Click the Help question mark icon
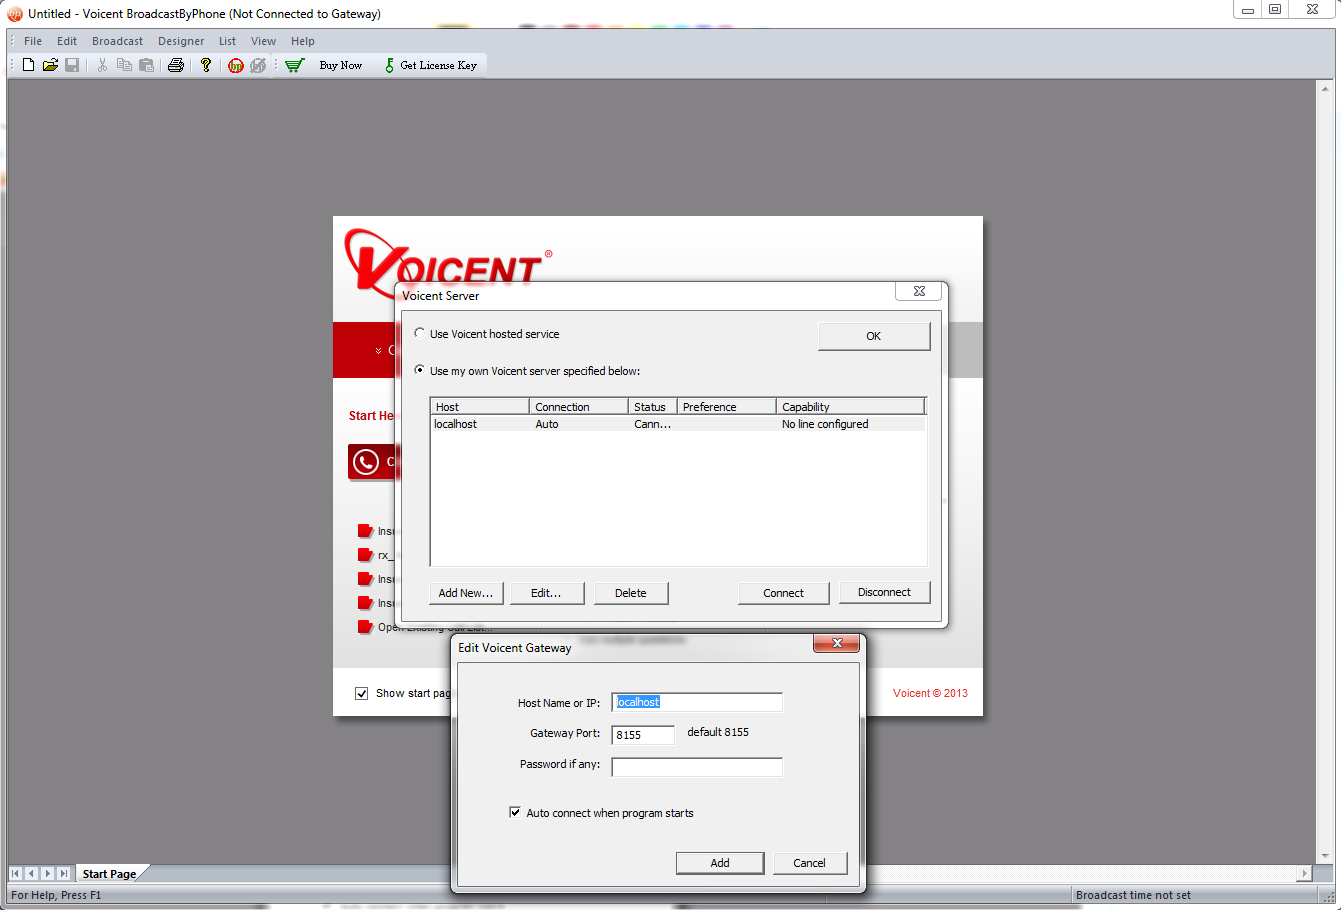 point(206,65)
